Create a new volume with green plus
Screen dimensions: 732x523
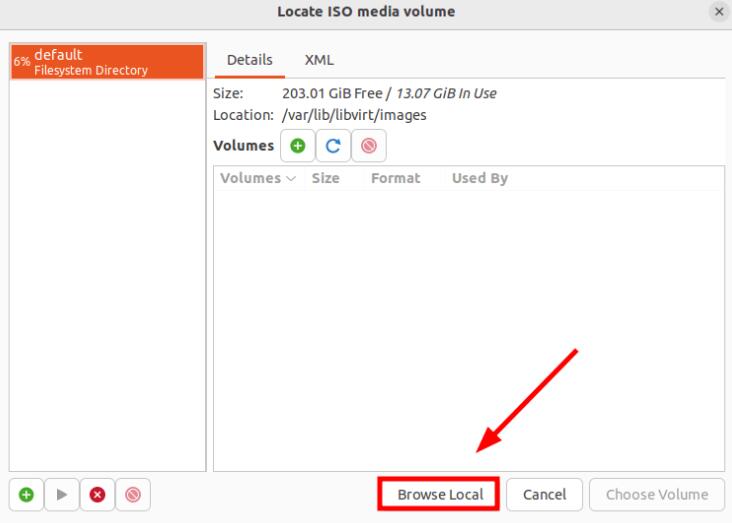297,146
